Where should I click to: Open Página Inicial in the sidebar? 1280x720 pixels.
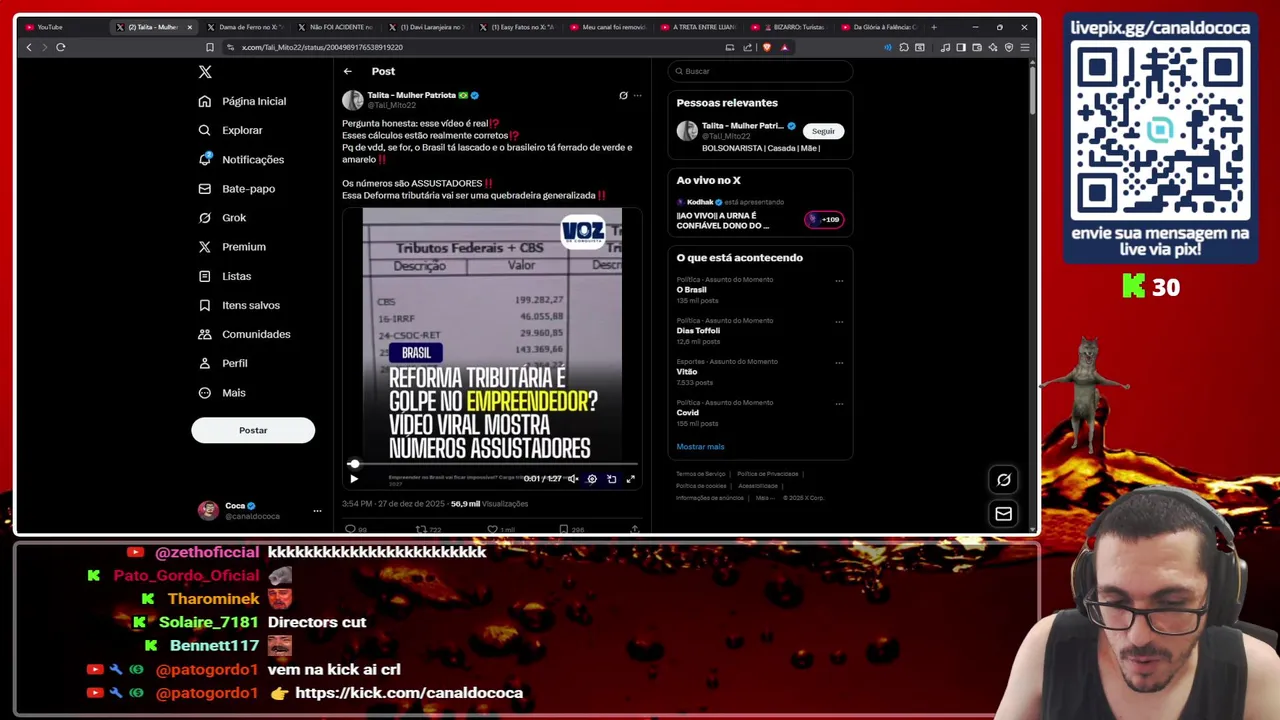[x=243, y=101]
